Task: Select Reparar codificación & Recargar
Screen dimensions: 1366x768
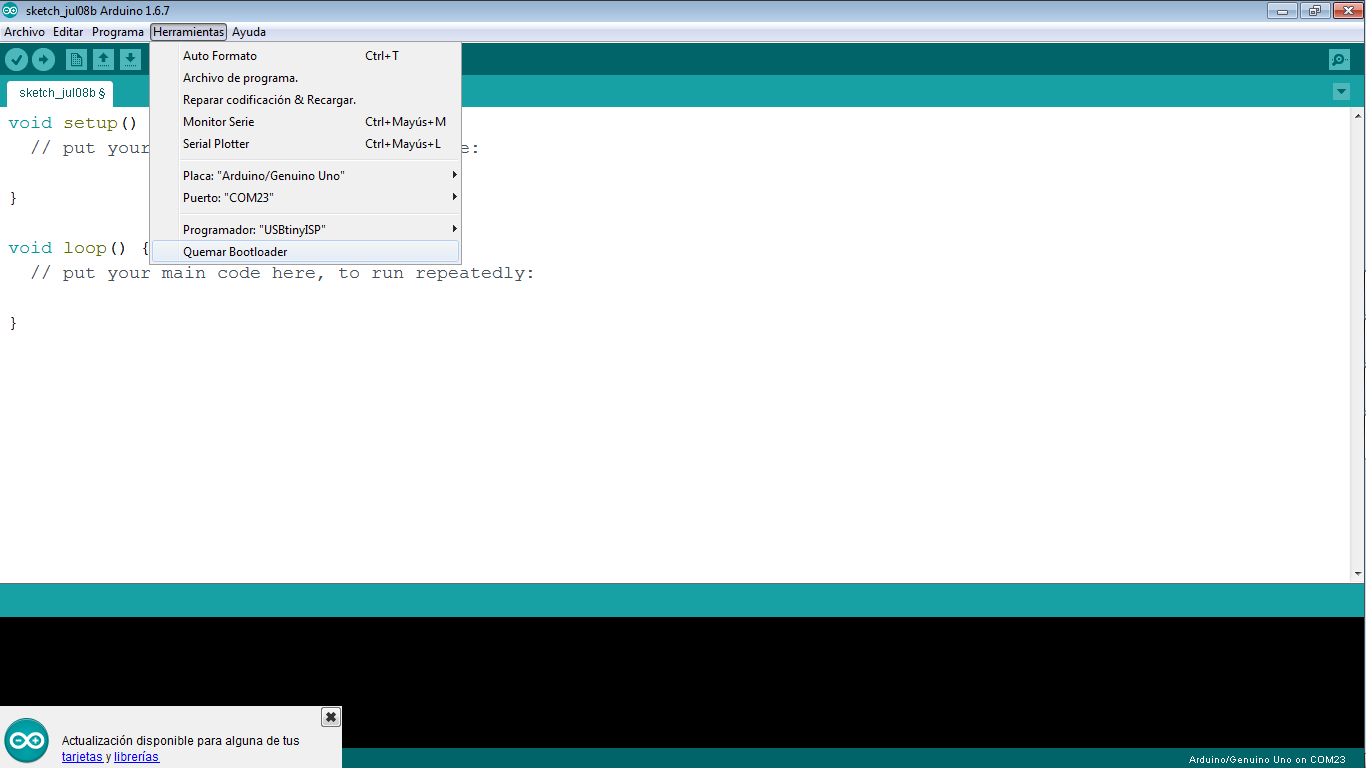Action: click(x=305, y=100)
